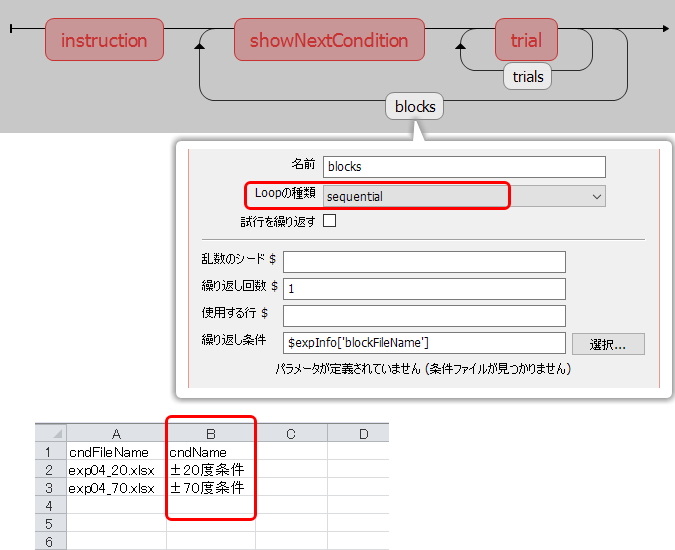Screen dimensions: 675x550
Task: Select row 4 header in the spreadsheet
Action: coord(50,505)
